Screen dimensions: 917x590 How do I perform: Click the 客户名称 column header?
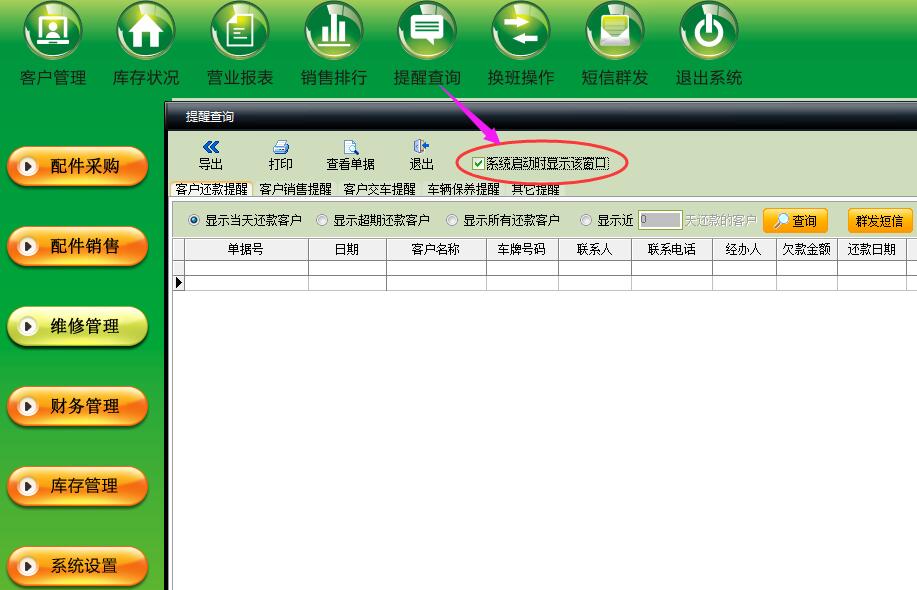click(x=436, y=249)
